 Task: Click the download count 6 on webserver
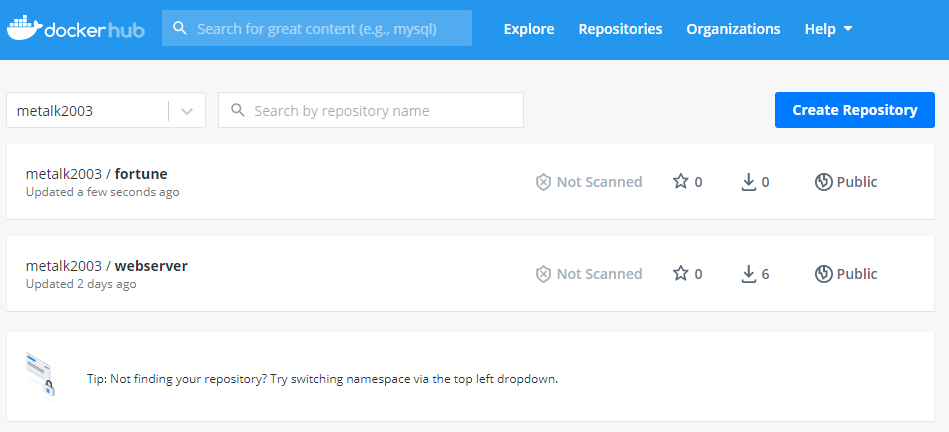[765, 274]
